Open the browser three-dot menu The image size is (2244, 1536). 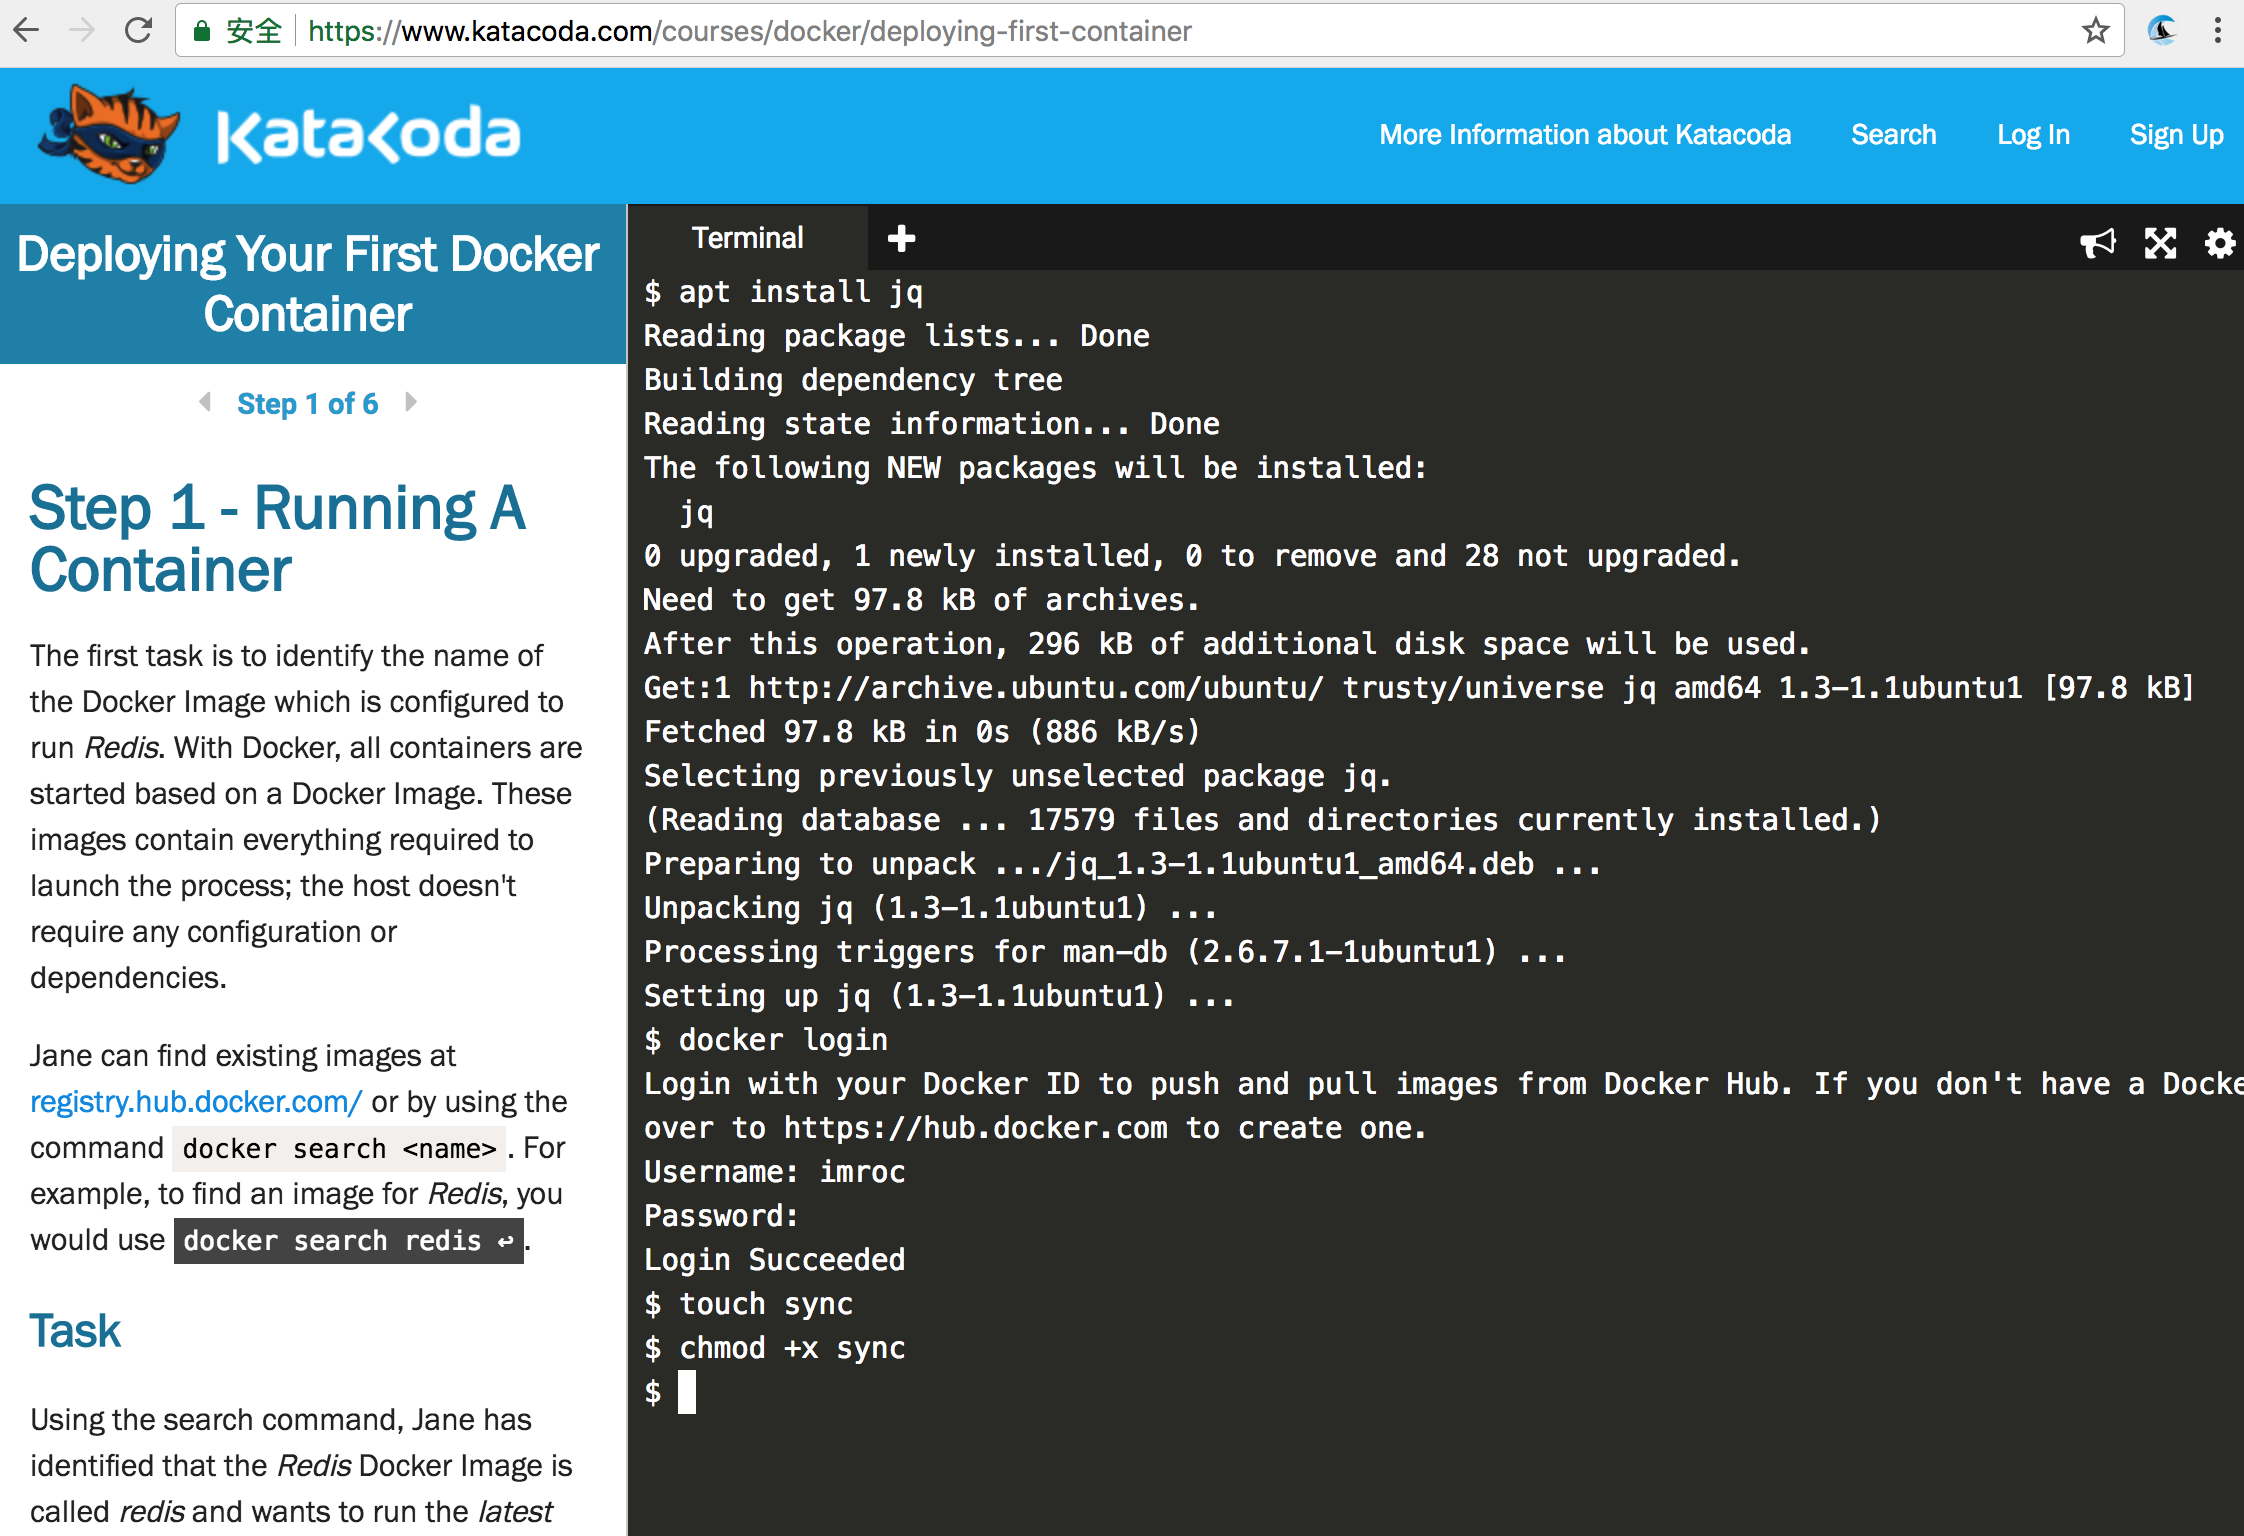click(x=2218, y=31)
